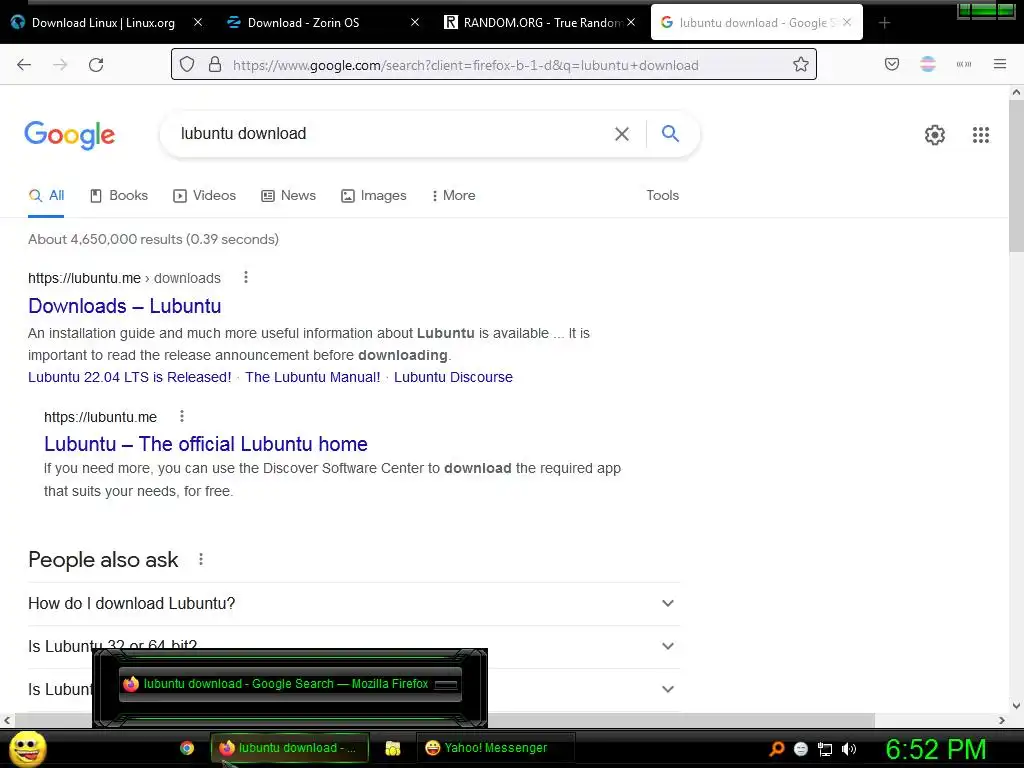Open the More search filters dropdown
The image size is (1024, 768).
pos(453,195)
